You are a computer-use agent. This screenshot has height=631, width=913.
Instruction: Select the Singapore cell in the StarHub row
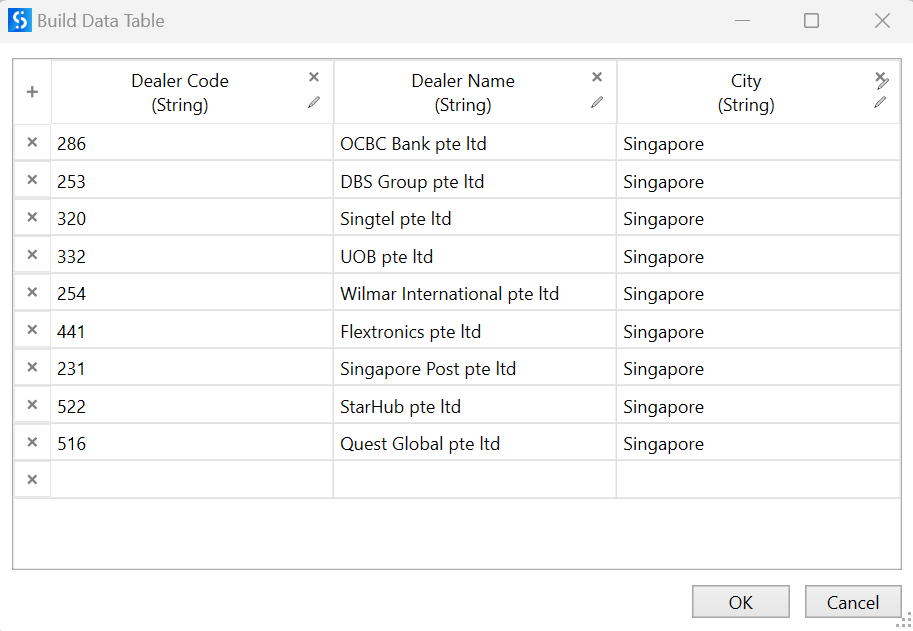point(758,406)
